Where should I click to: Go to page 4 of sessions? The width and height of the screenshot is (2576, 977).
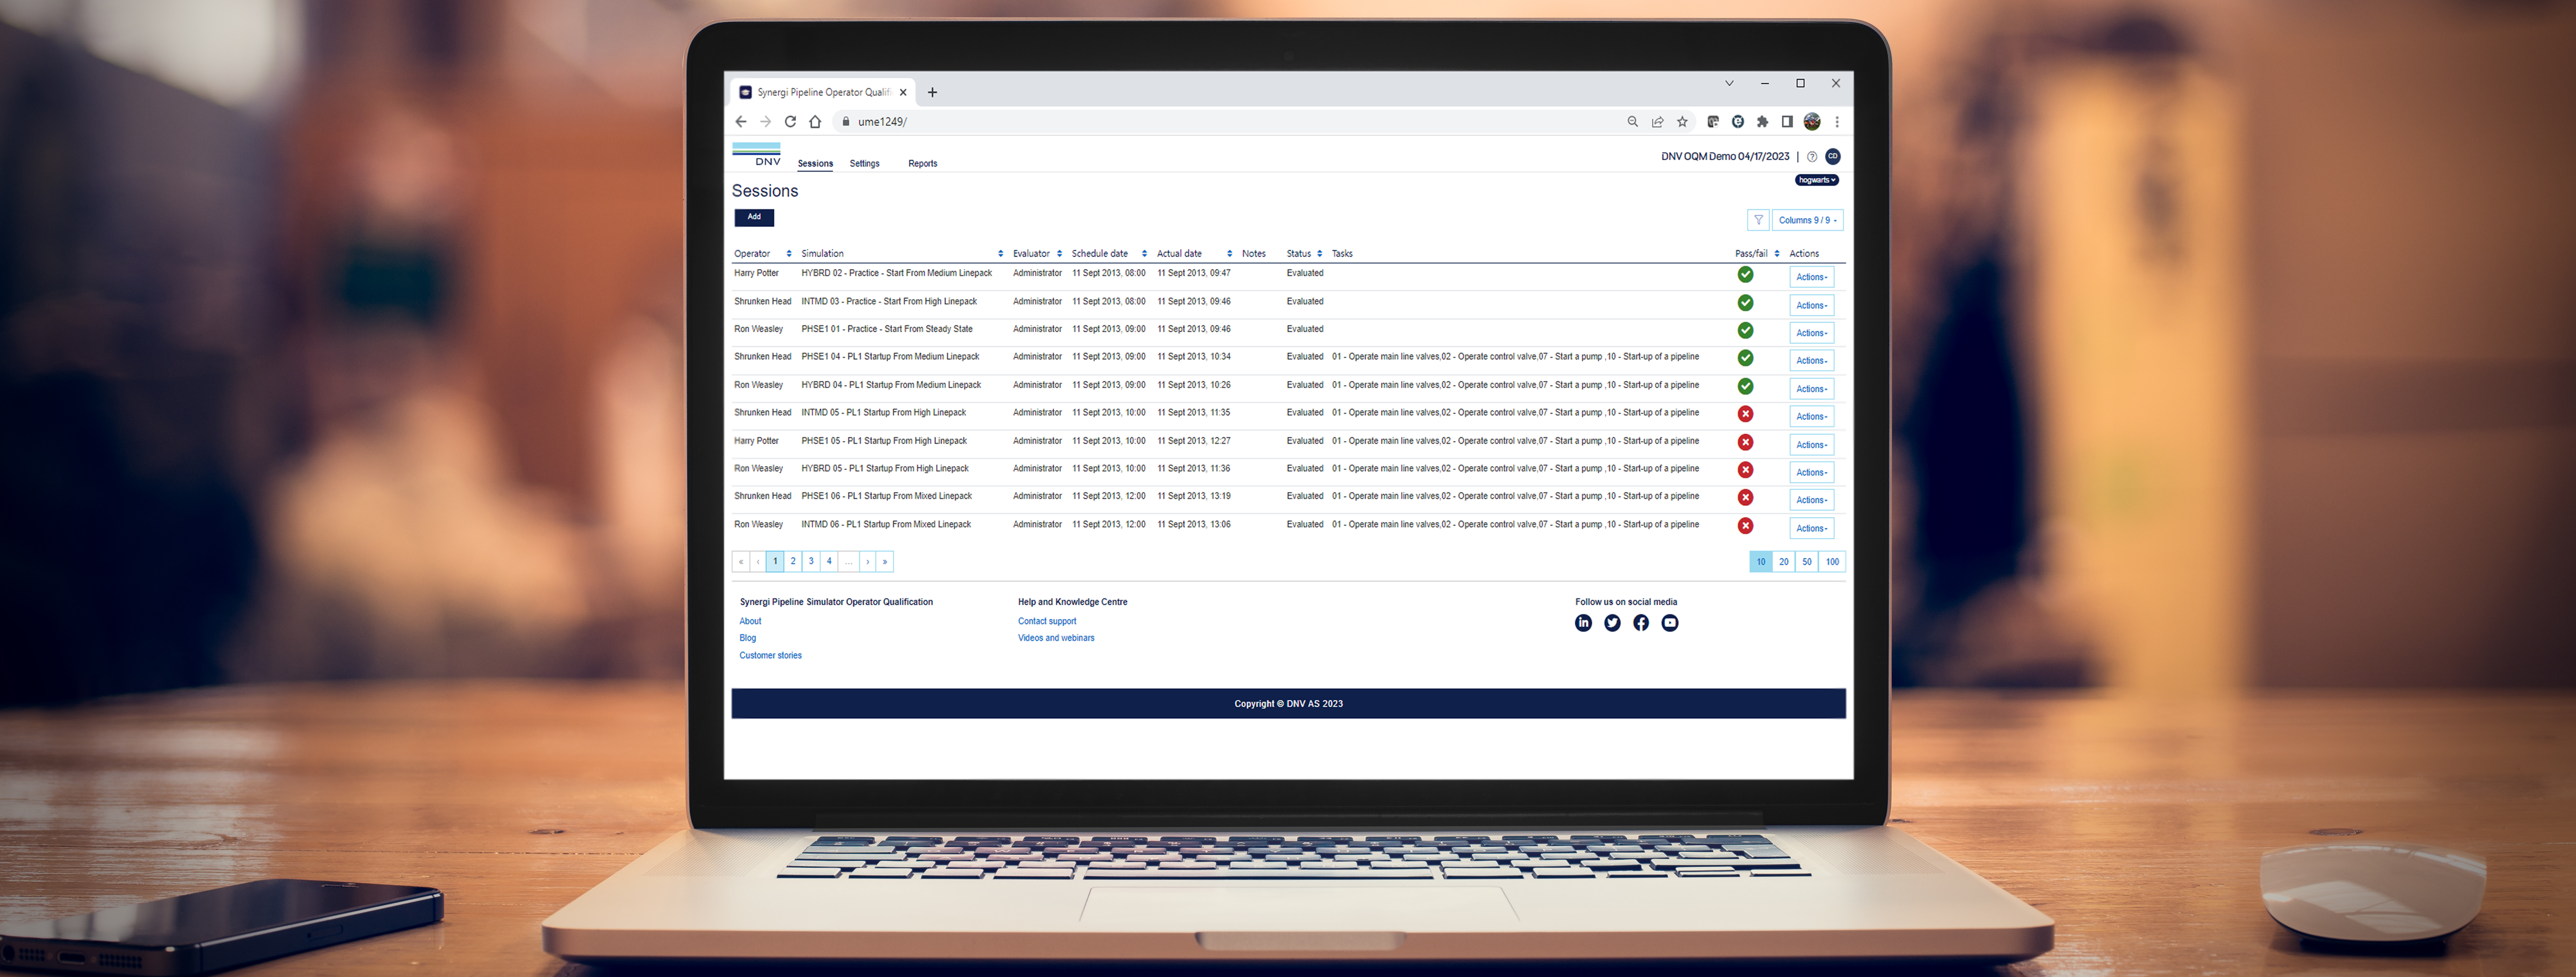[829, 562]
